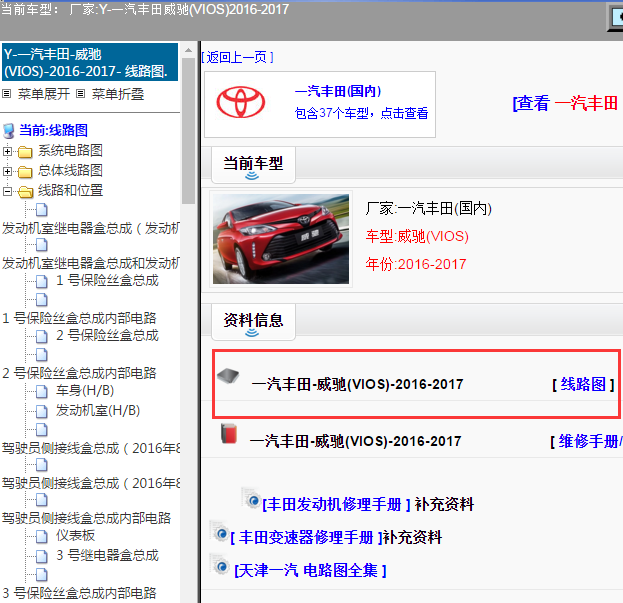Open the 线路图 link for 威驰
The height and width of the screenshot is (603, 623).
[x=583, y=384]
